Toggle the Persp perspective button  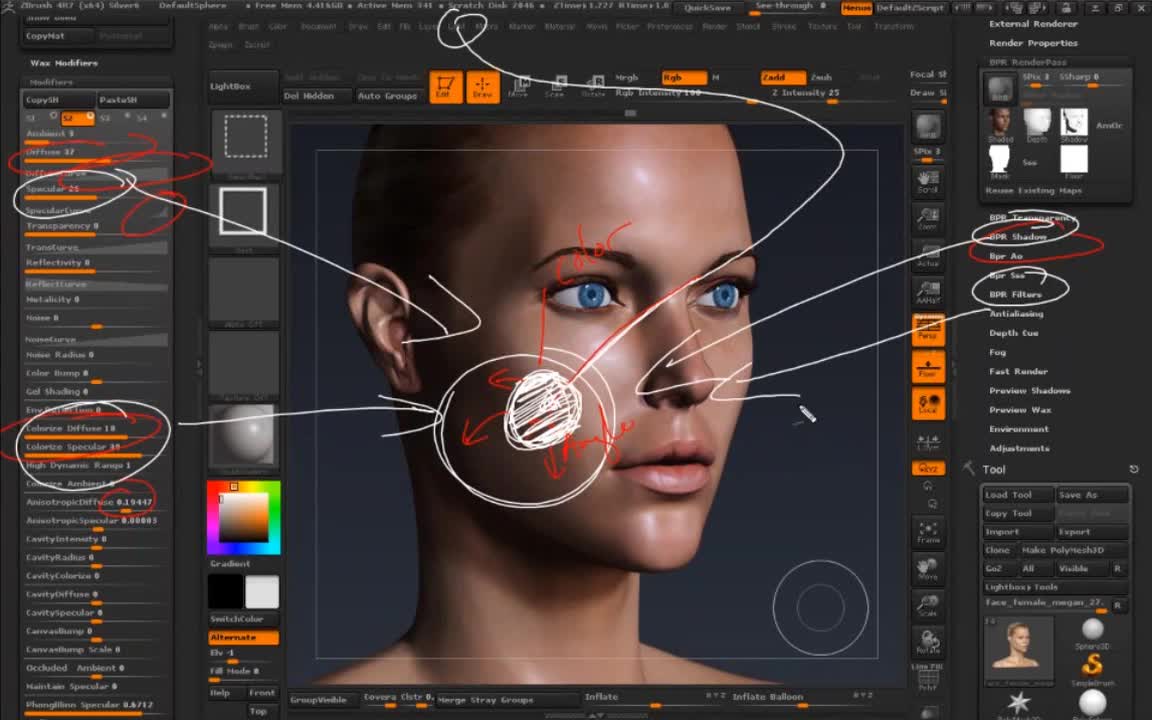(x=928, y=329)
